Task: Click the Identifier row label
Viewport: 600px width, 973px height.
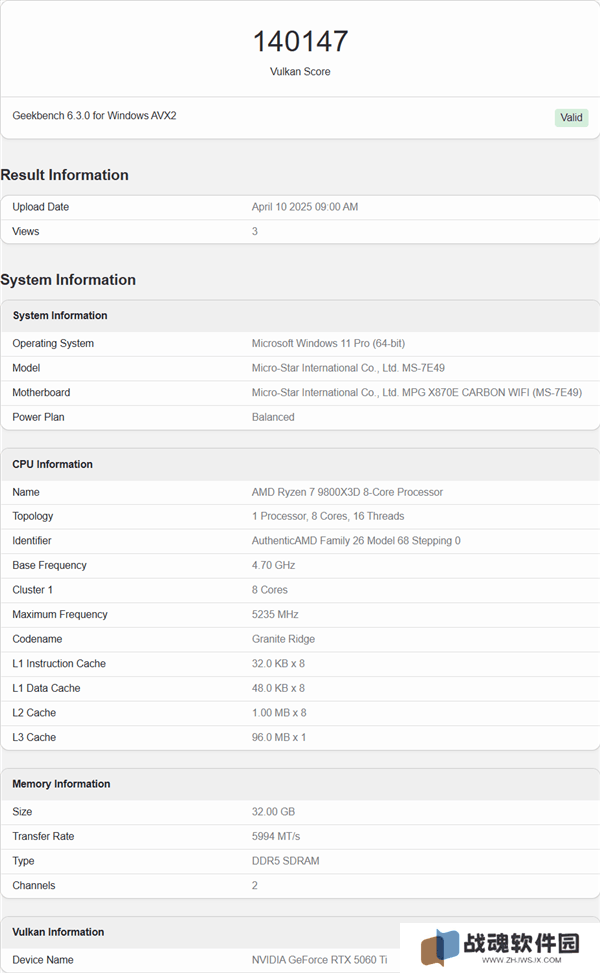Action: (x=32, y=540)
